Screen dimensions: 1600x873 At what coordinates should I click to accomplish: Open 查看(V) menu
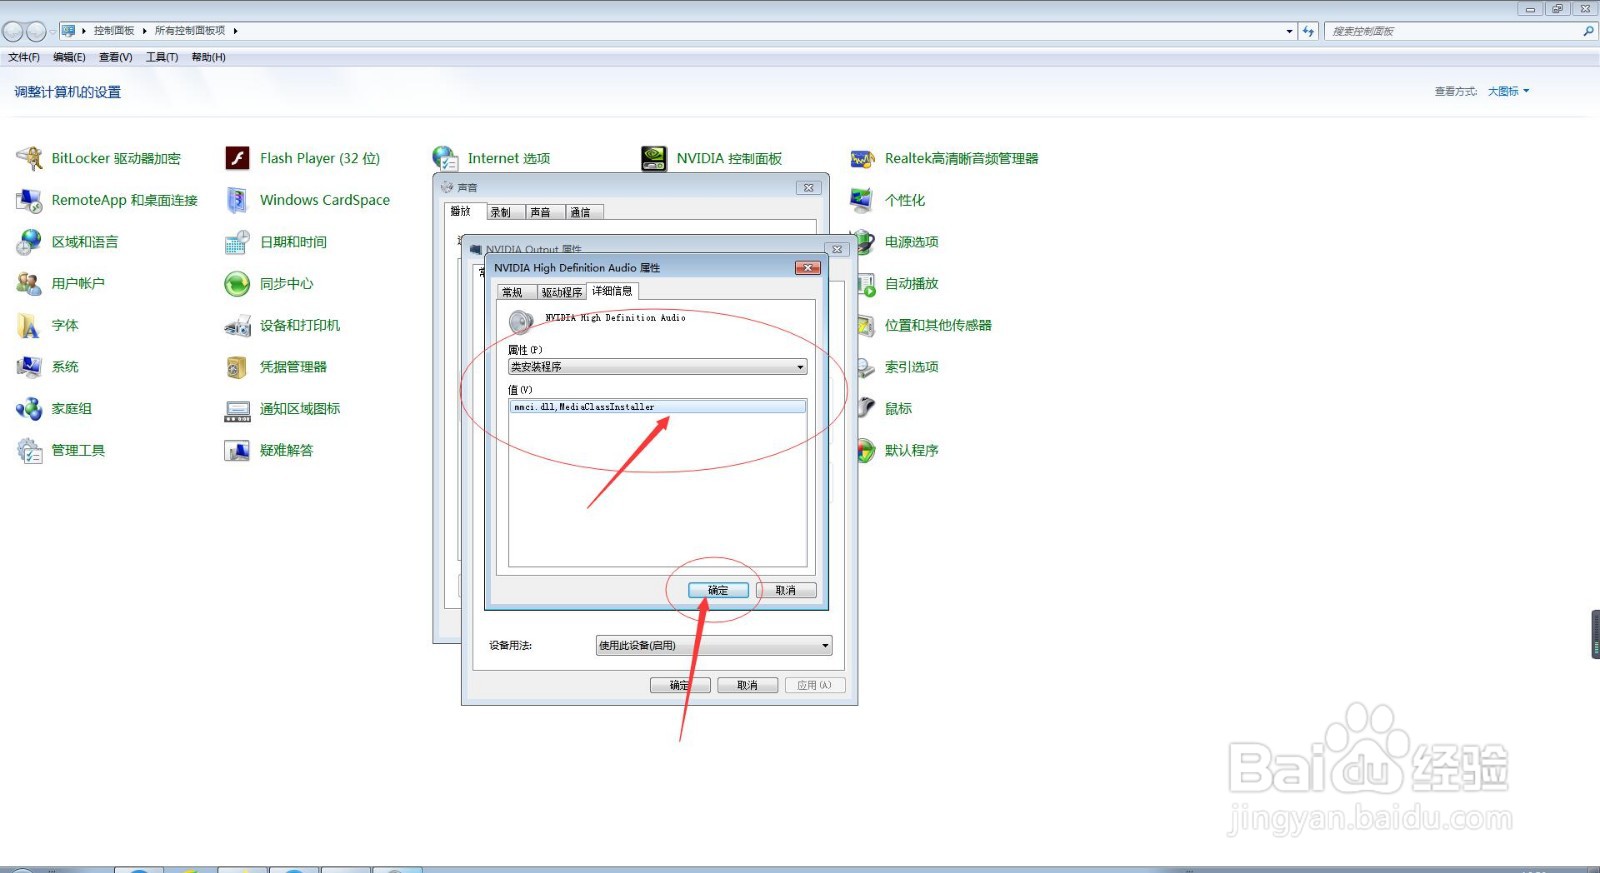pos(116,57)
